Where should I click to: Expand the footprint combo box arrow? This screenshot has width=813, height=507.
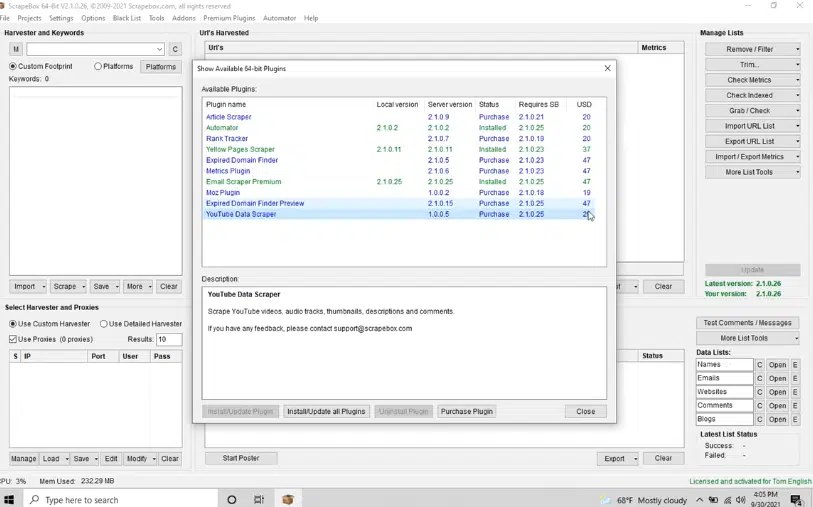point(159,49)
